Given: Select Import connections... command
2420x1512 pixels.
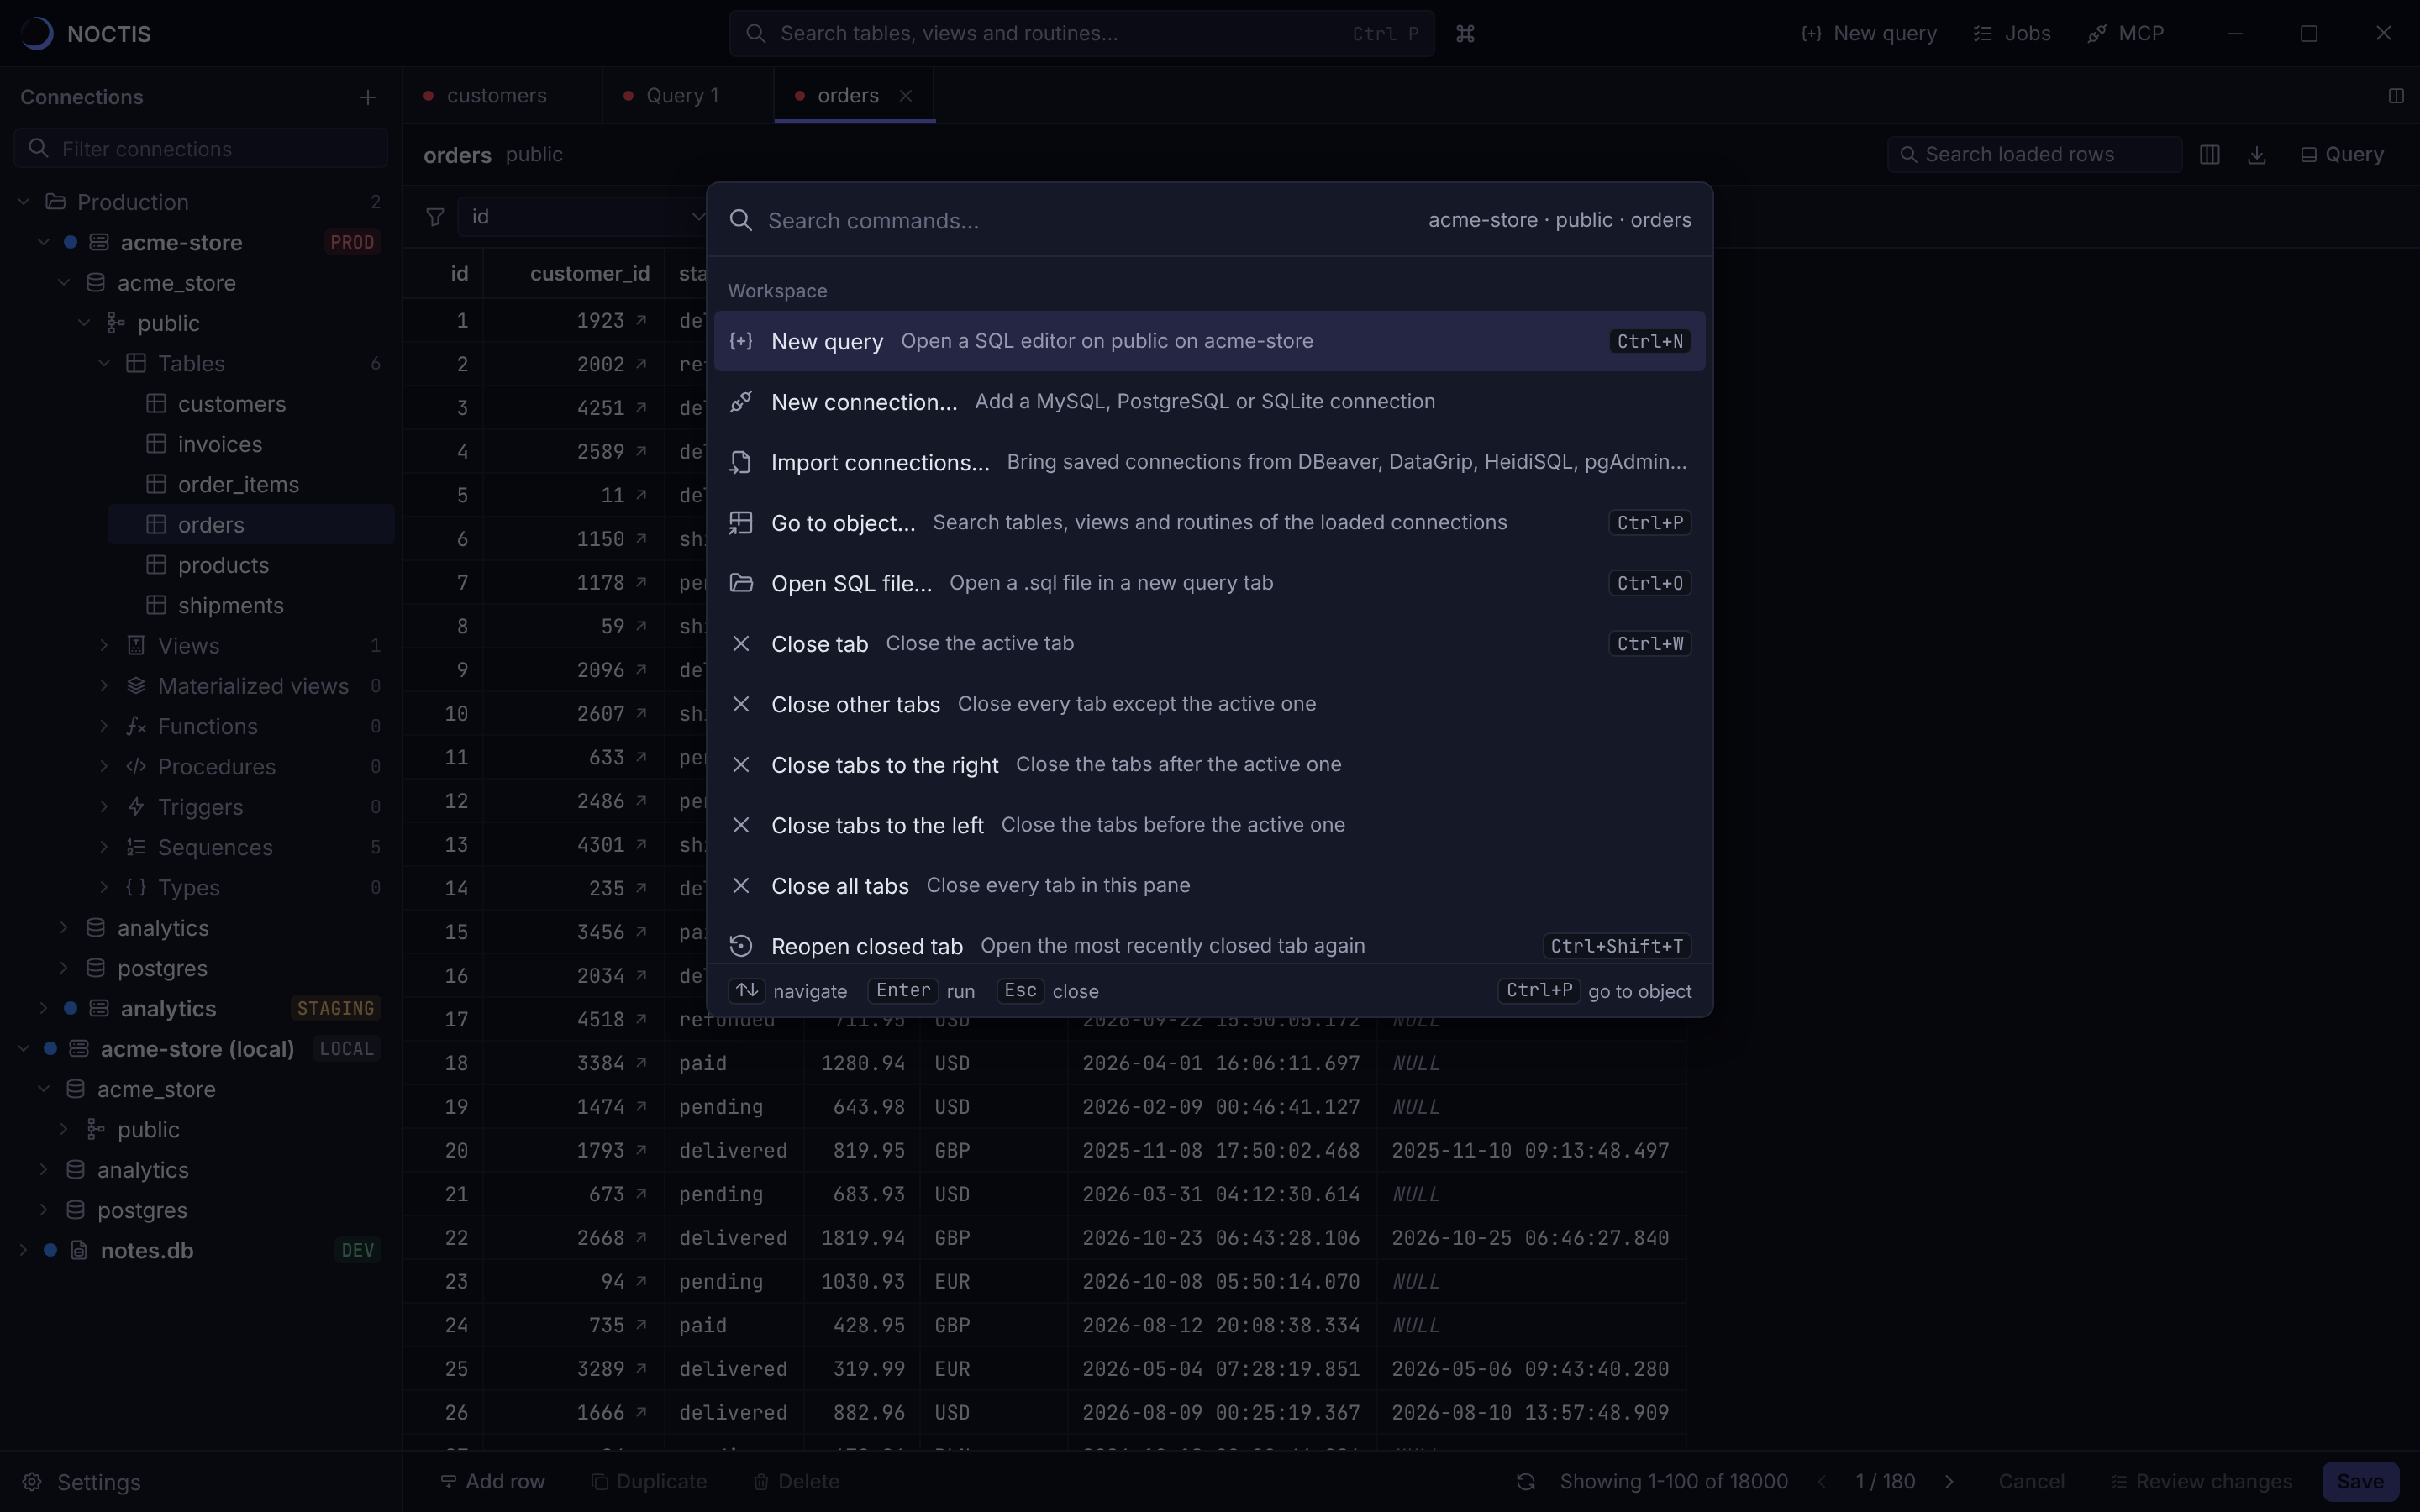Looking at the screenshot, I should point(1209,462).
